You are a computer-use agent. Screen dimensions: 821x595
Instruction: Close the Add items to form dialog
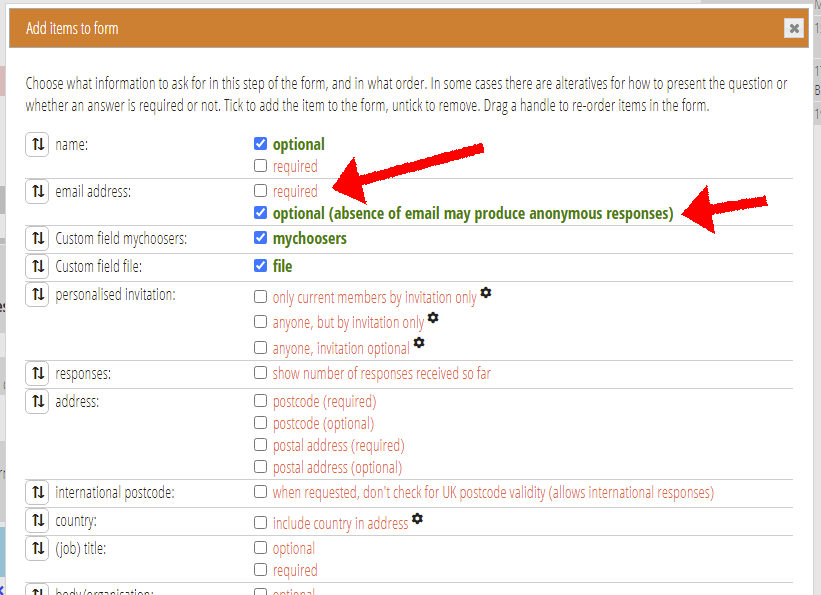(794, 28)
